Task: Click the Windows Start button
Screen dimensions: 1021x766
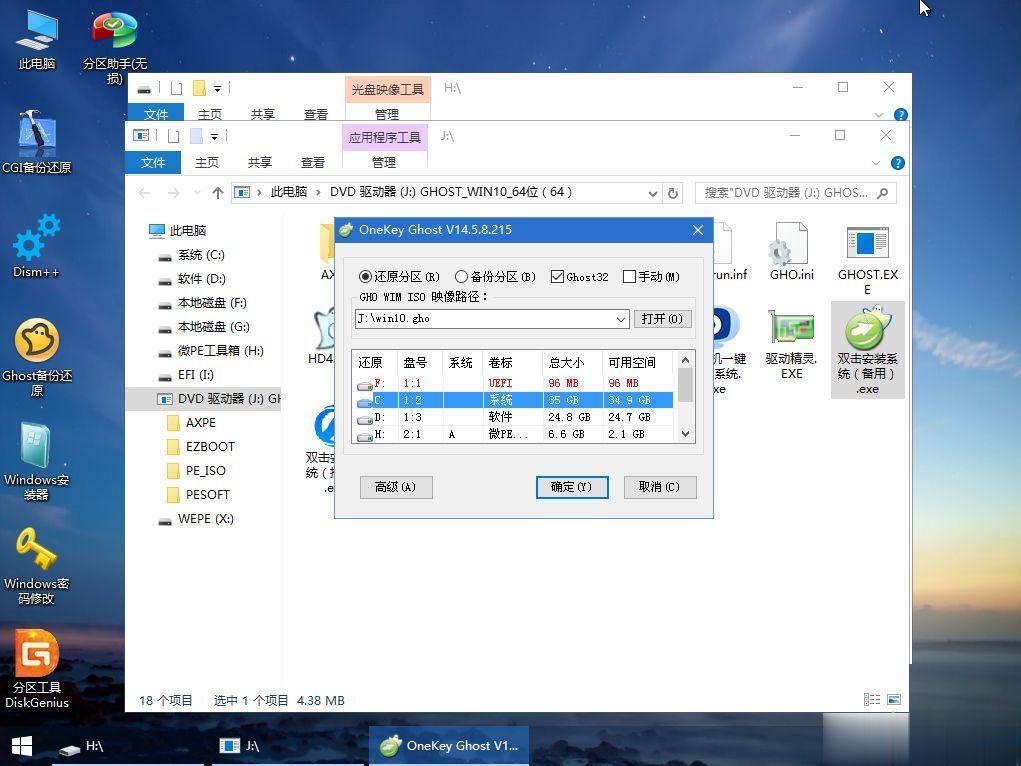Action: 22,746
